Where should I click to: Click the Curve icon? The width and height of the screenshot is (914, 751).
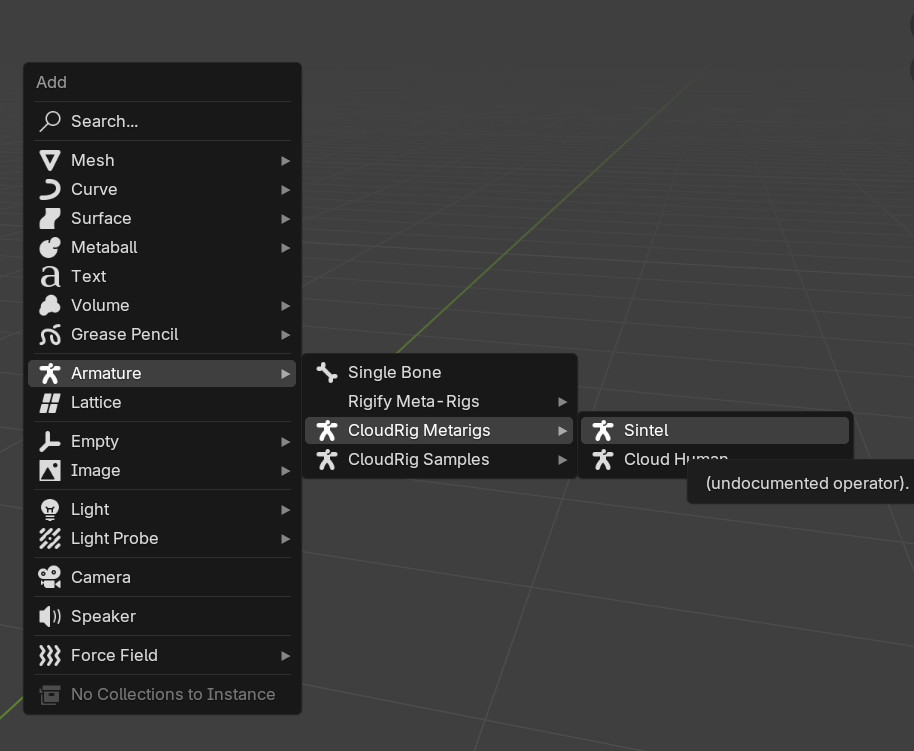[x=50, y=189]
